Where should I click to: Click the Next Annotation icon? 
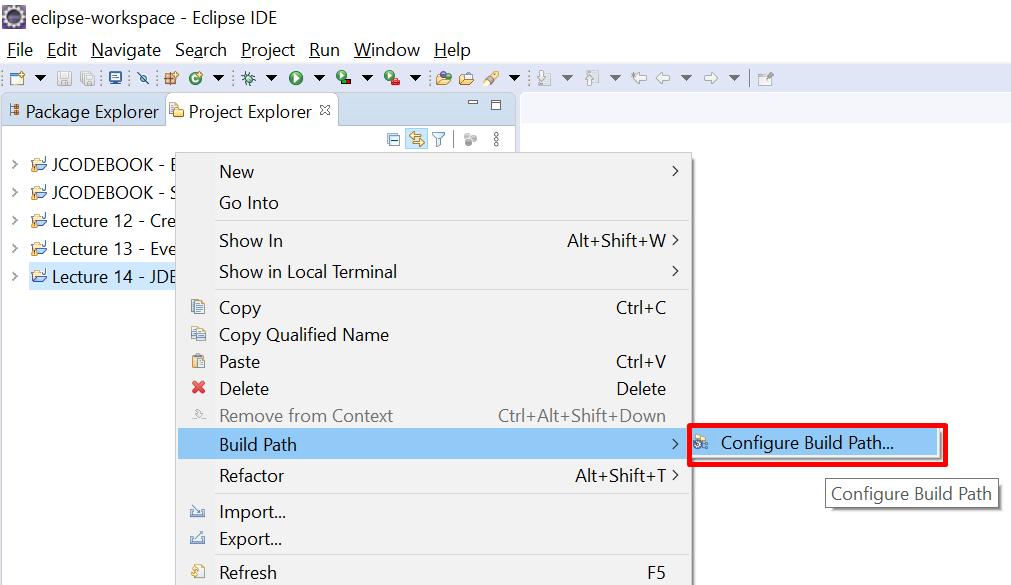544,79
